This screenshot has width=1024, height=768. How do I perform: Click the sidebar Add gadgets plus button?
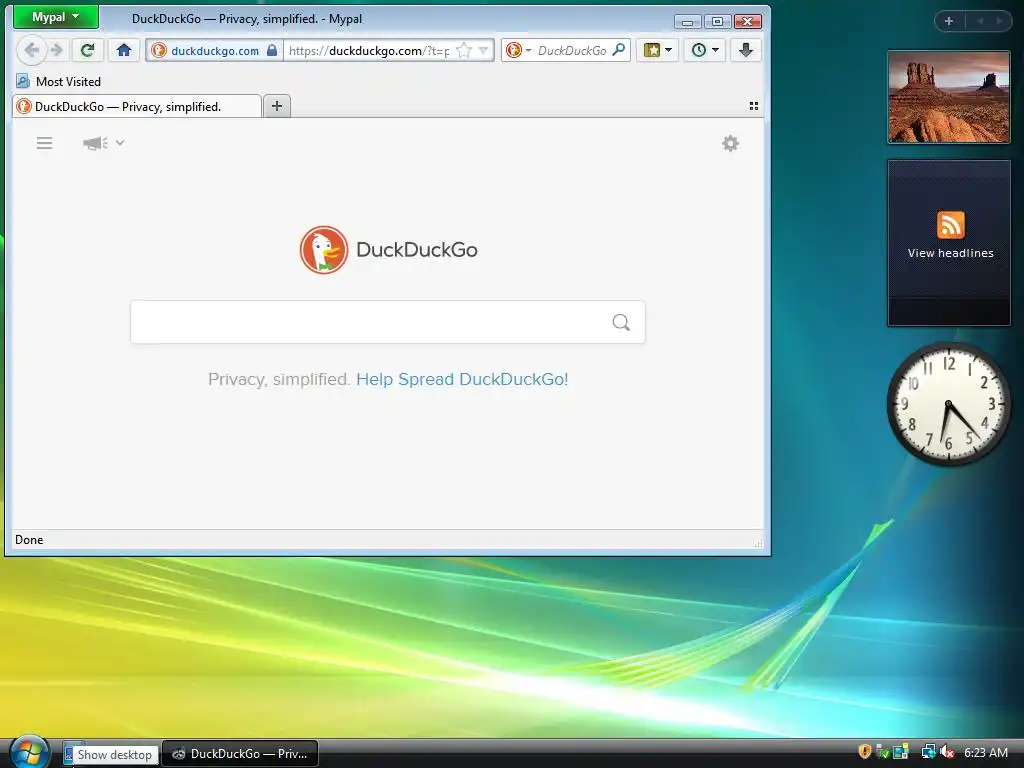tap(949, 21)
